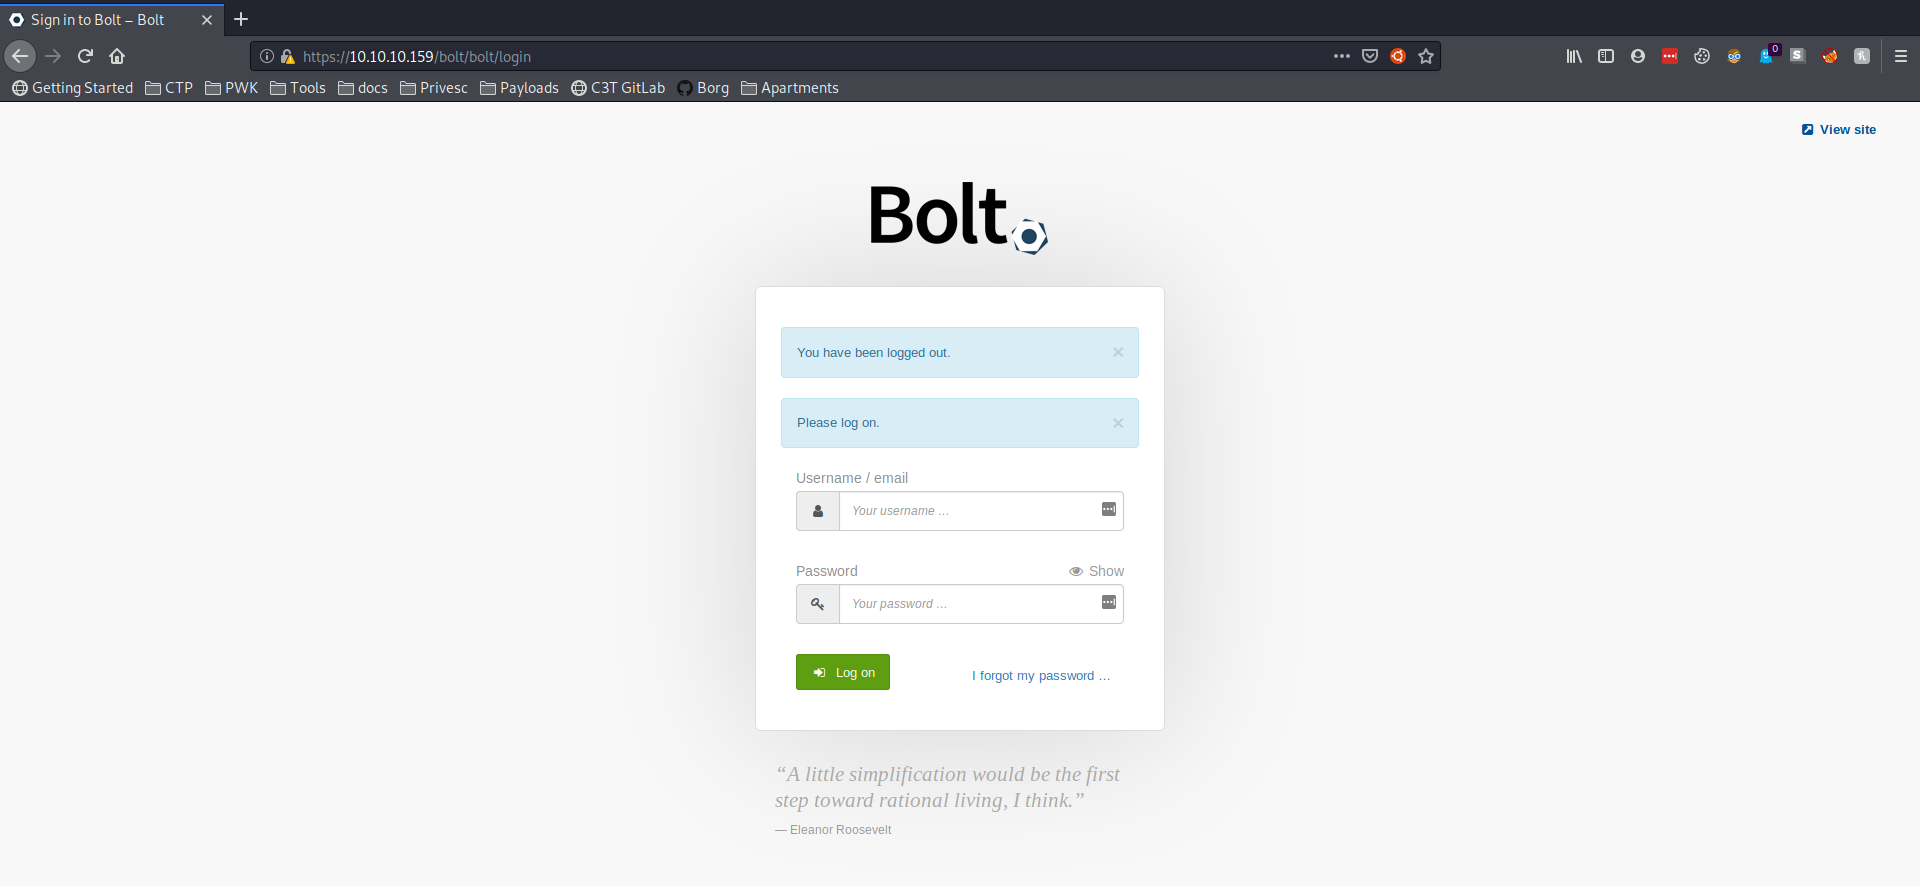Dismiss the 'You have been logged out' alert
The image size is (1920, 886).
pyautogui.click(x=1118, y=352)
